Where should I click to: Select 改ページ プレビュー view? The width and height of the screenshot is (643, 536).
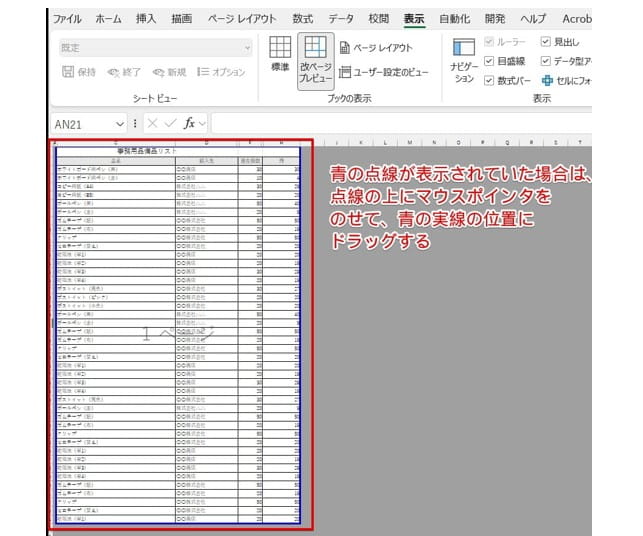(316, 60)
